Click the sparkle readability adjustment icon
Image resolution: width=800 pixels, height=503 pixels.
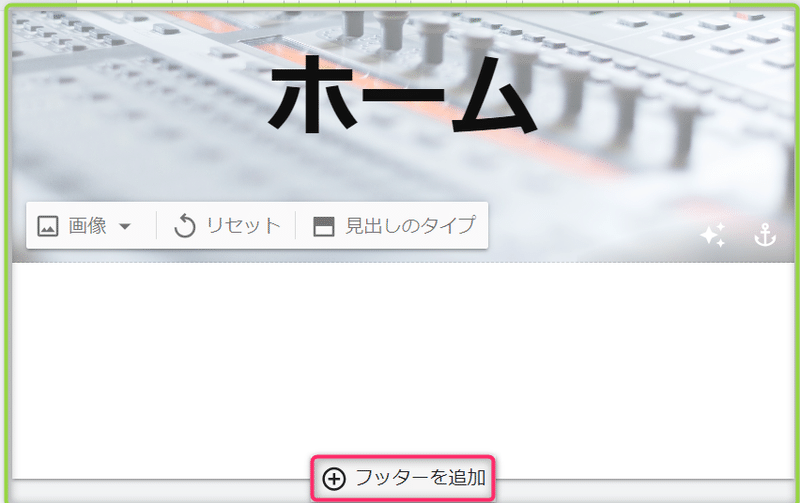click(x=713, y=235)
